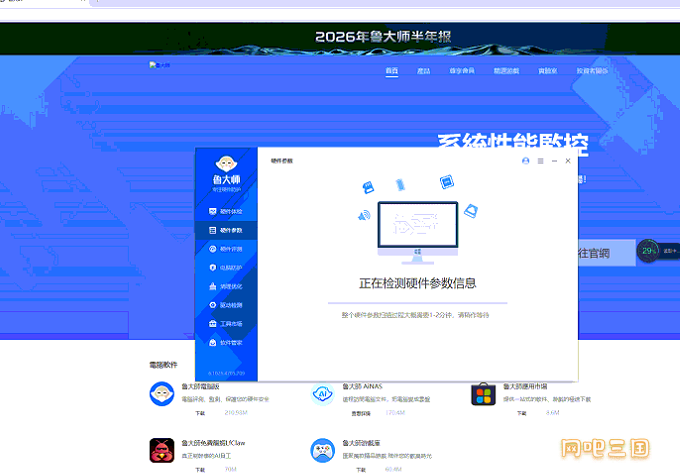Open the shield protection sidebar item

point(226,267)
